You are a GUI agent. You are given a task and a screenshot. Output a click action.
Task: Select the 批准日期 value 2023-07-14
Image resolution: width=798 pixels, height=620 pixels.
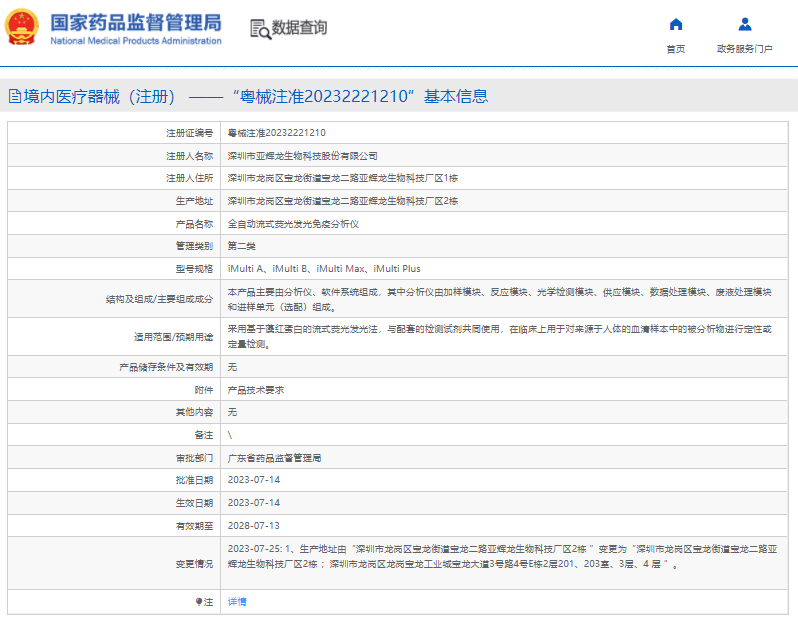click(x=253, y=480)
